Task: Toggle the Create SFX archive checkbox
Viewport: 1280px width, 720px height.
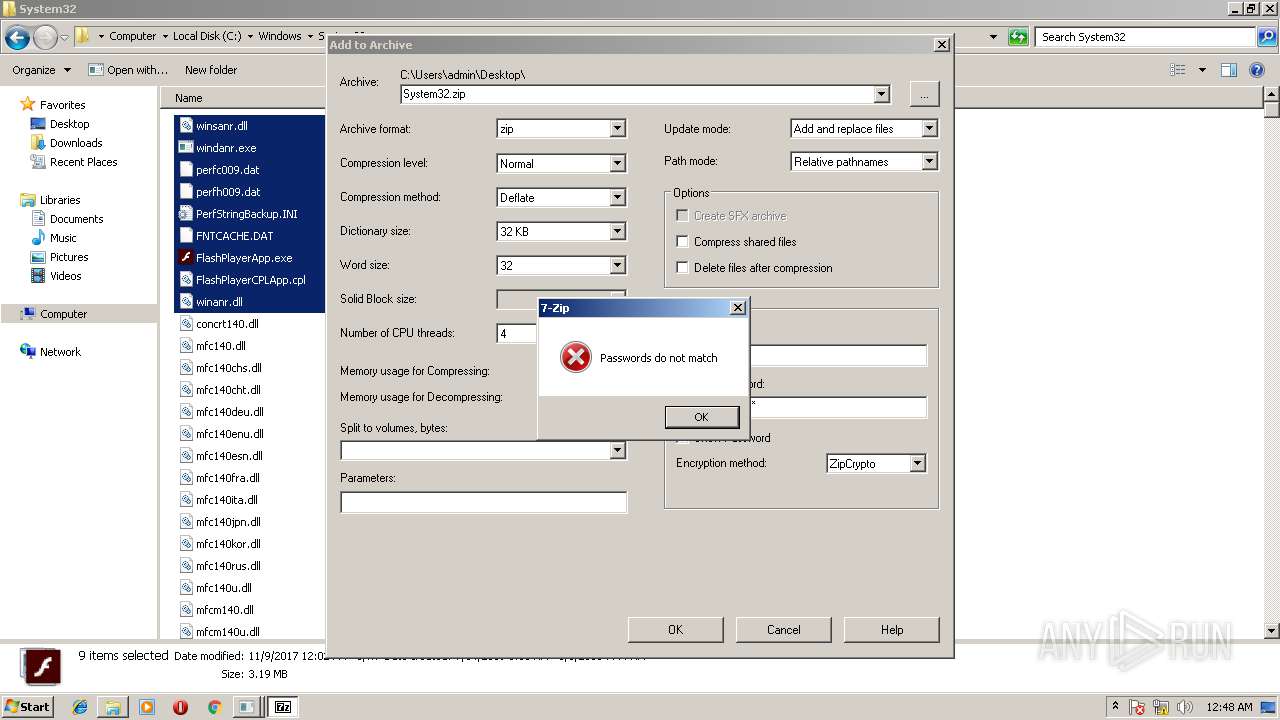Action: click(682, 215)
